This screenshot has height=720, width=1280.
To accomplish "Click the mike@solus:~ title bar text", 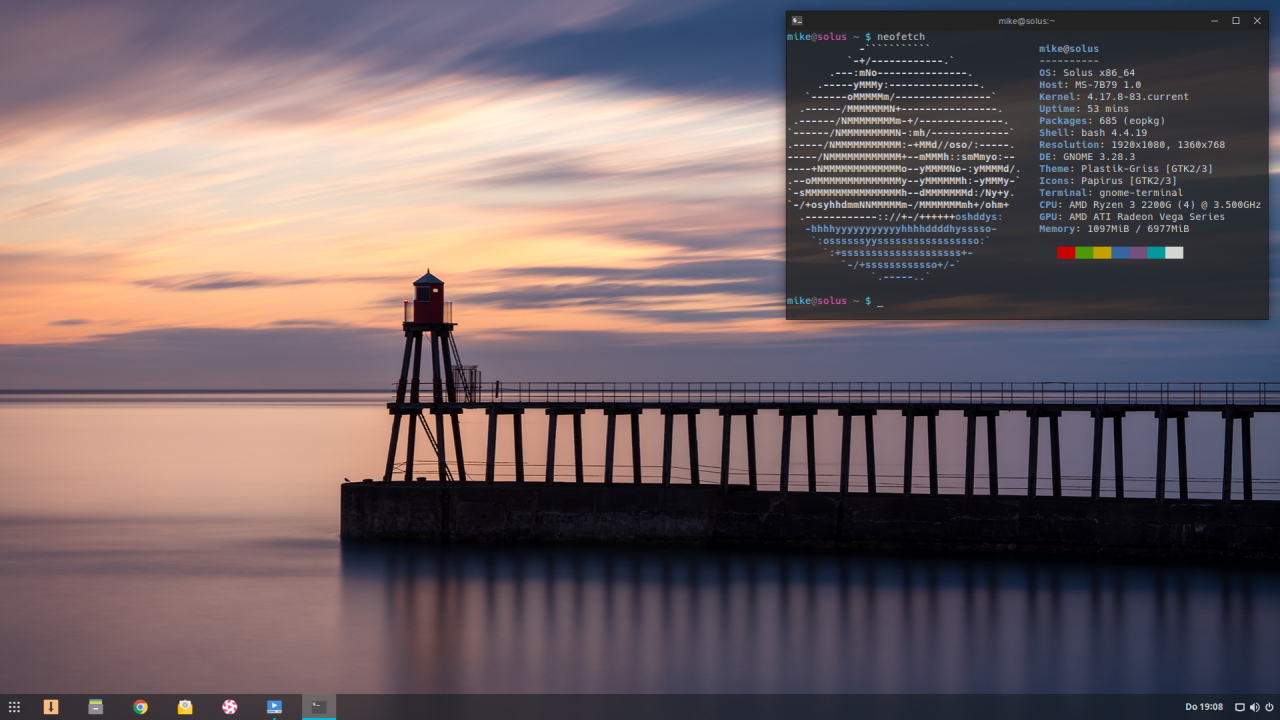I will (x=1026, y=21).
